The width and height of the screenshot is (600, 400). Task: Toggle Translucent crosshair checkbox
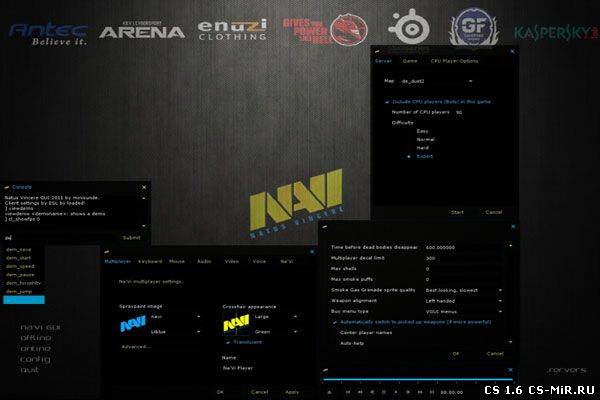coord(228,342)
